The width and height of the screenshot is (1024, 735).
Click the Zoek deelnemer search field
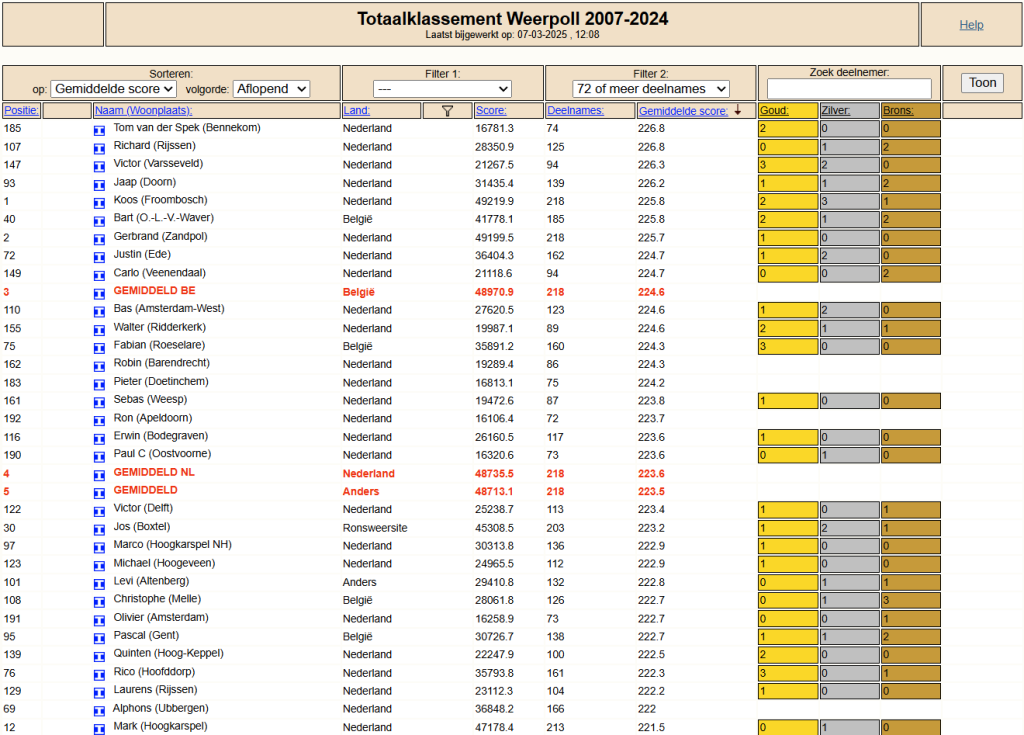[x=849, y=88]
